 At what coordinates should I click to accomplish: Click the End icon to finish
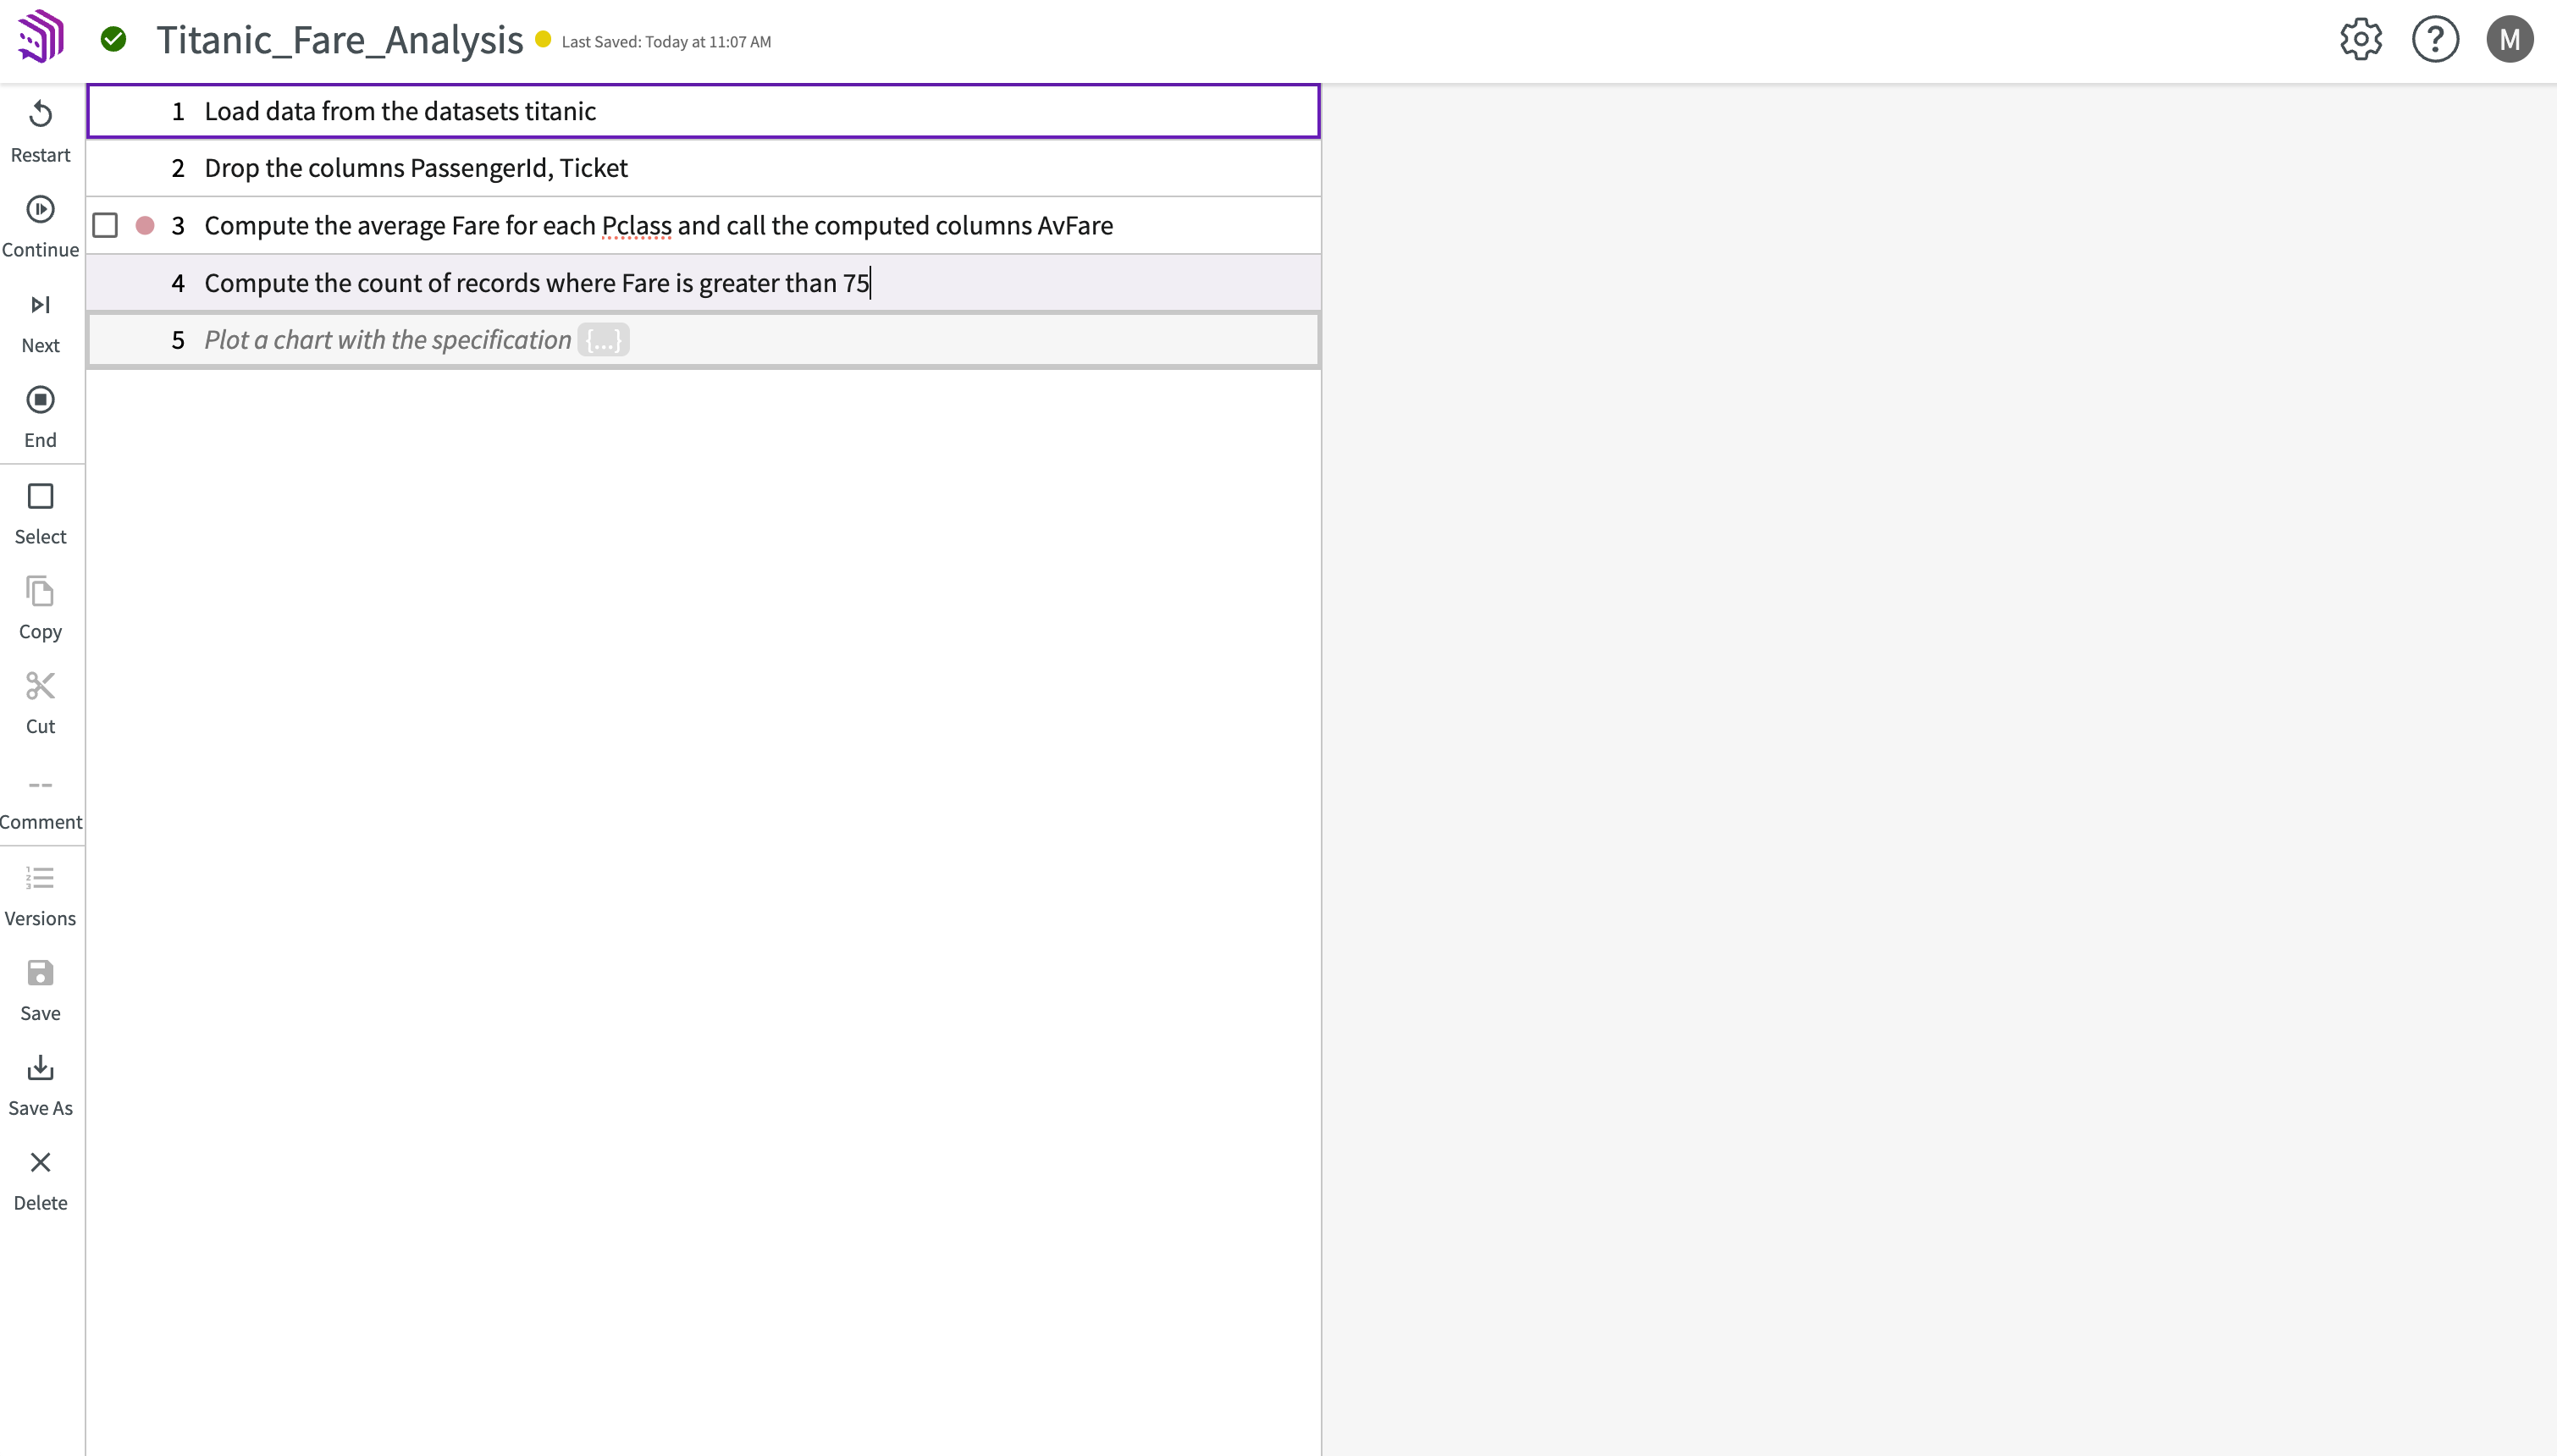click(x=41, y=400)
